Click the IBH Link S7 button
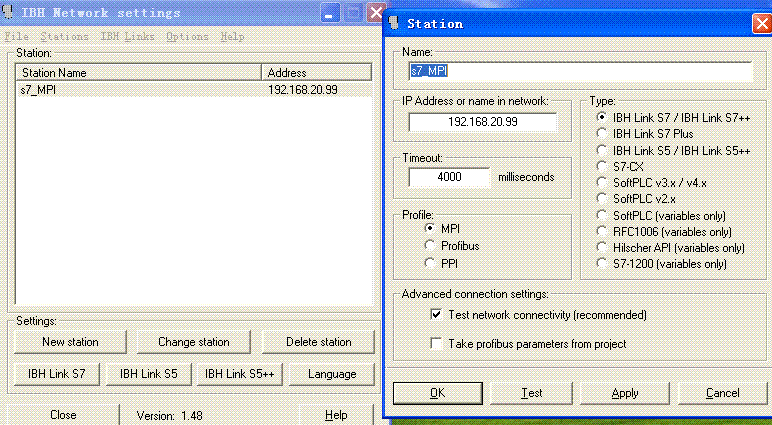The height and width of the screenshot is (425, 772). point(57,374)
